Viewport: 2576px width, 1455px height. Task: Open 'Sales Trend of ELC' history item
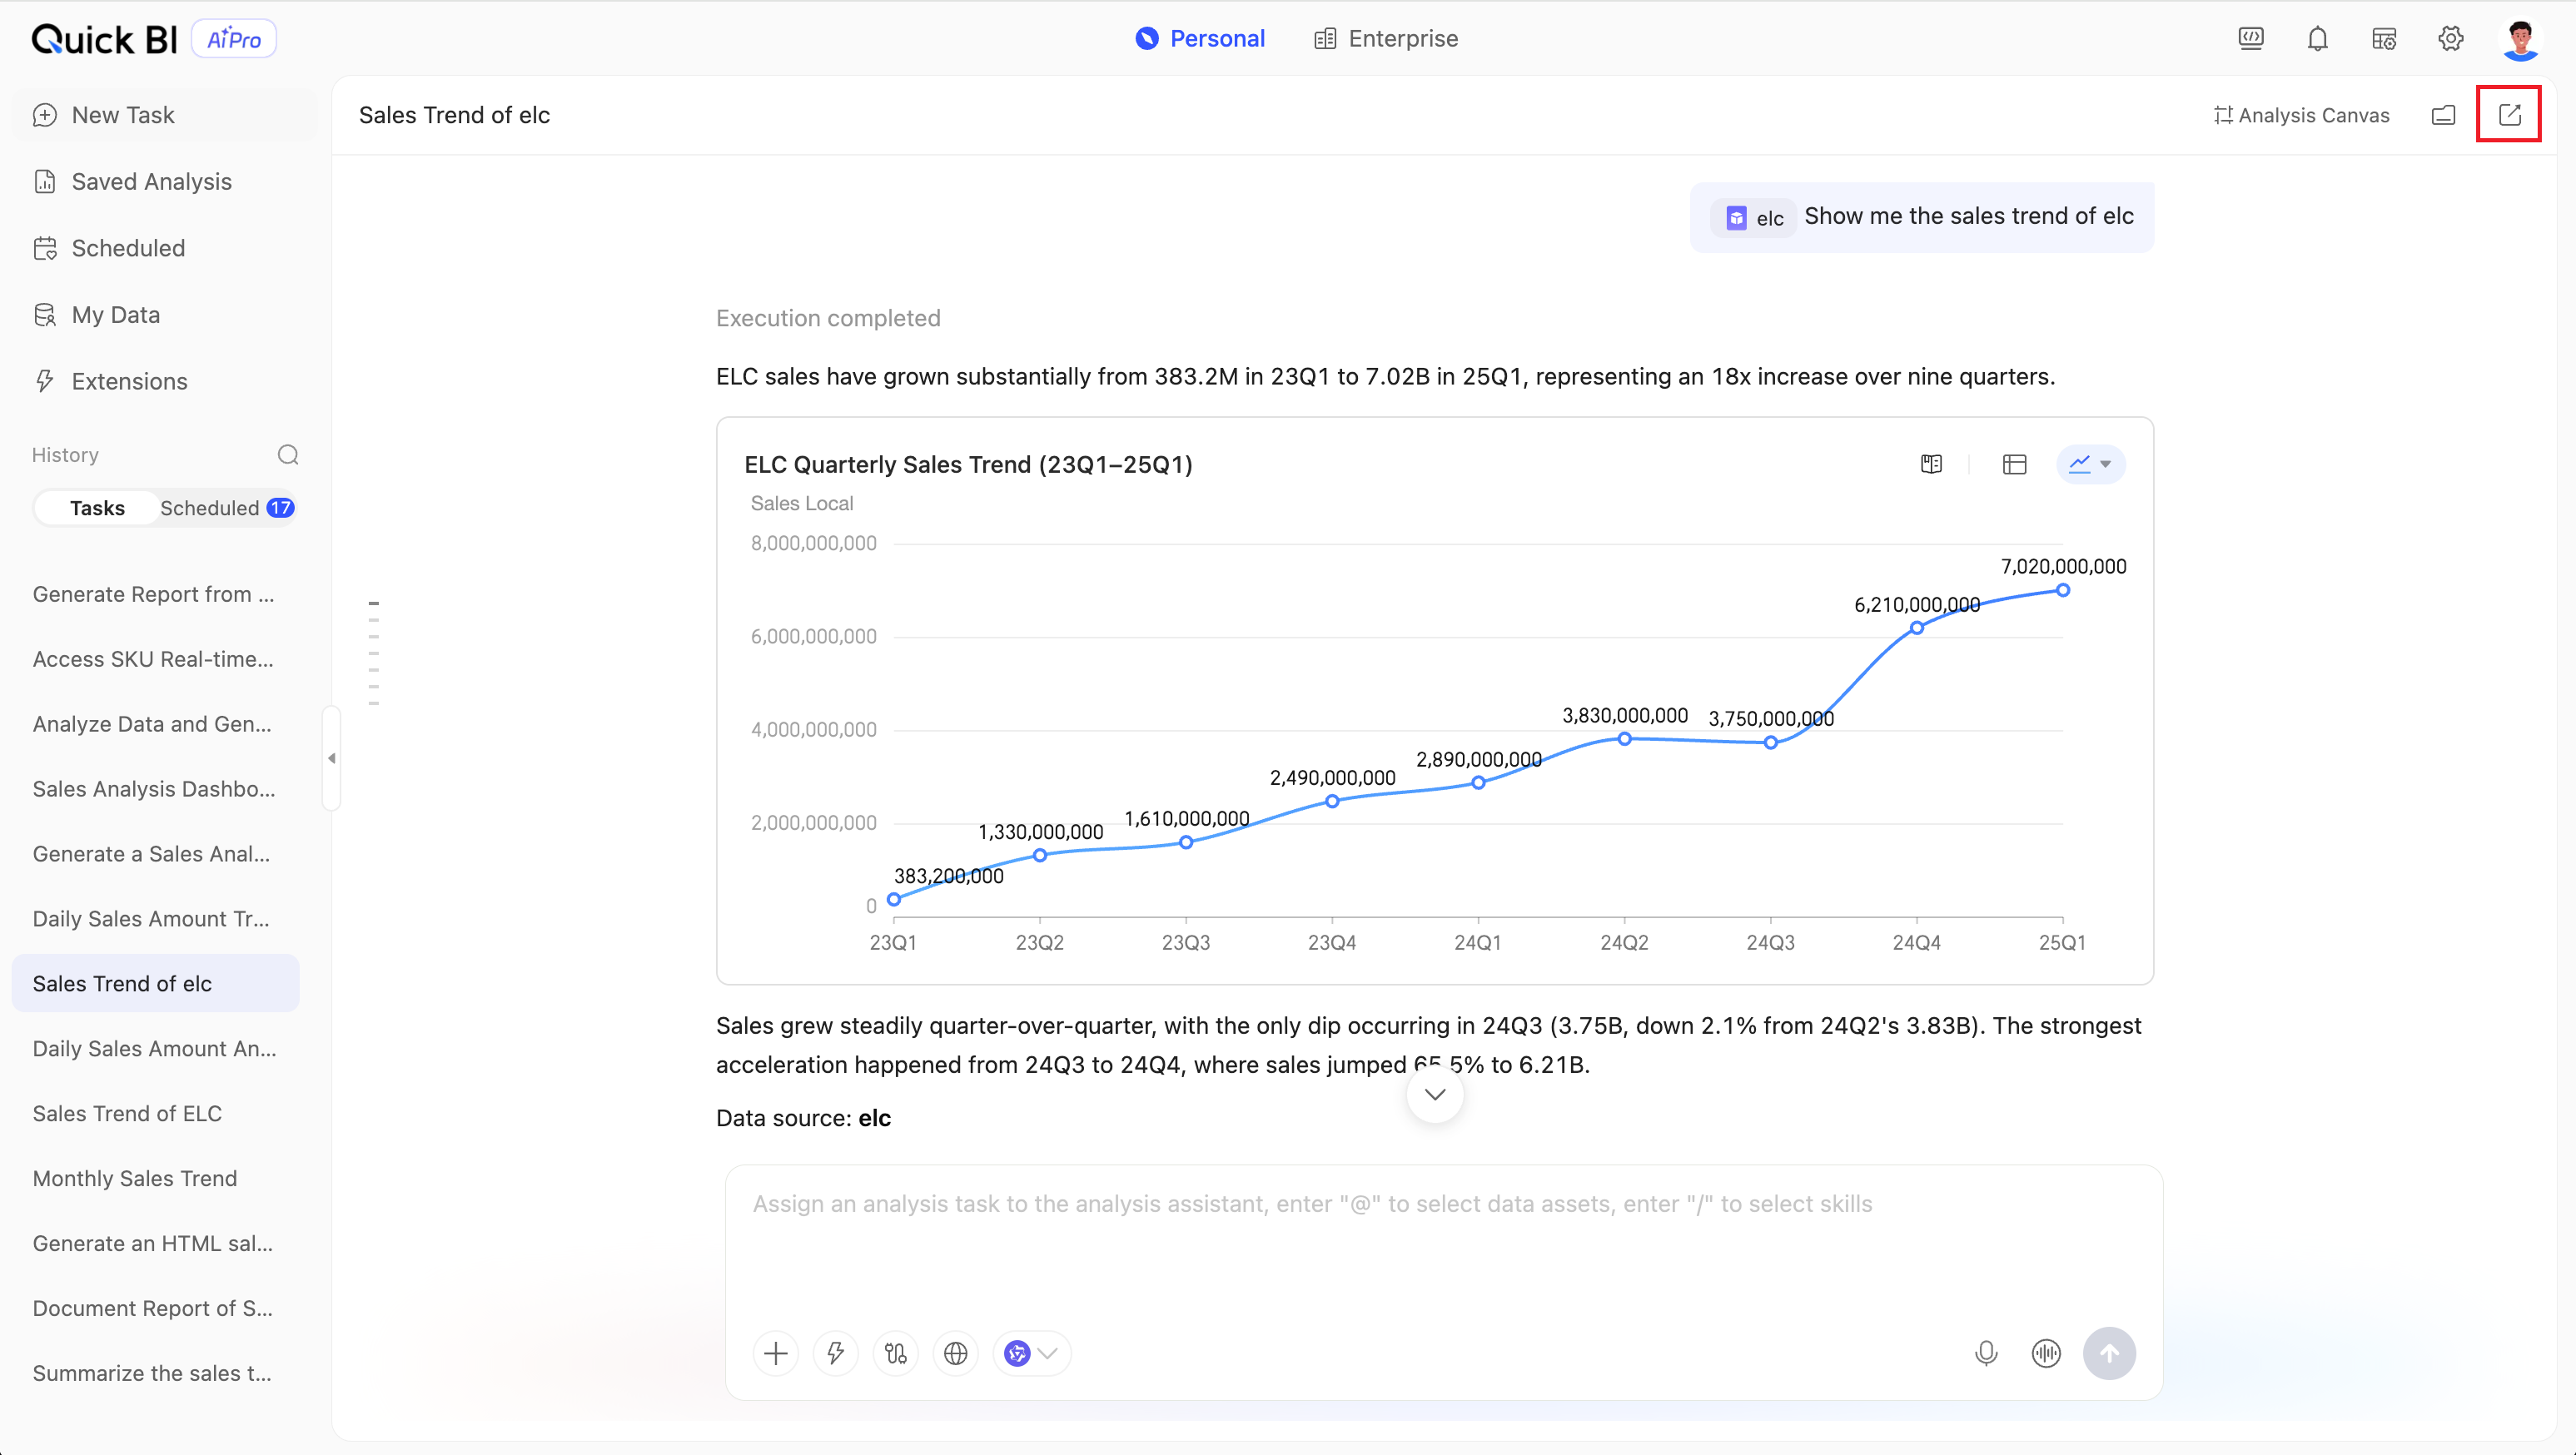(x=155, y=1114)
